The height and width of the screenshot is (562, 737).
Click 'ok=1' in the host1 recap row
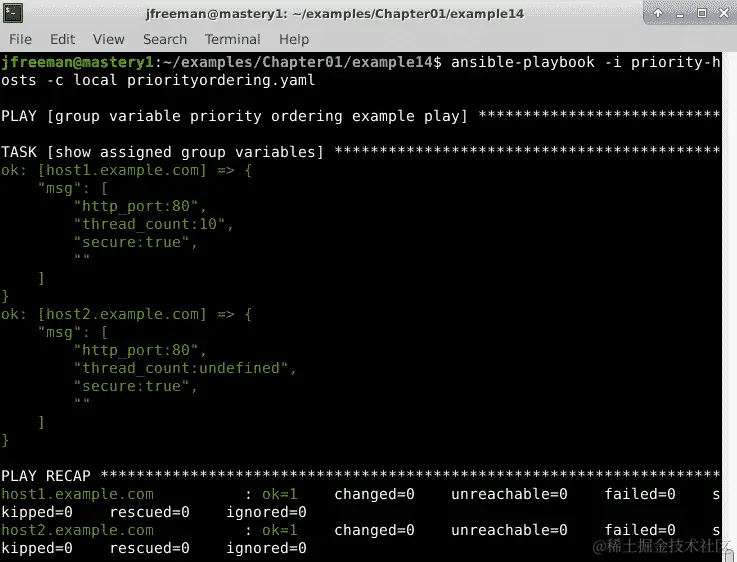[280, 494]
